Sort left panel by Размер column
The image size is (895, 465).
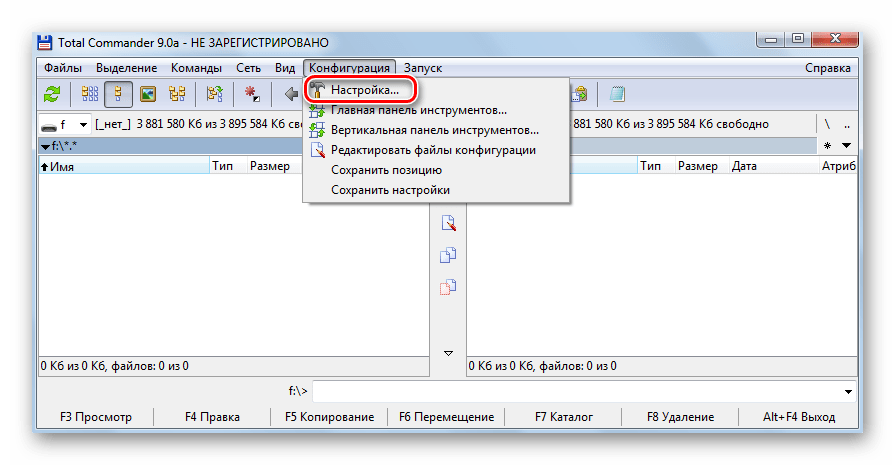click(270, 166)
